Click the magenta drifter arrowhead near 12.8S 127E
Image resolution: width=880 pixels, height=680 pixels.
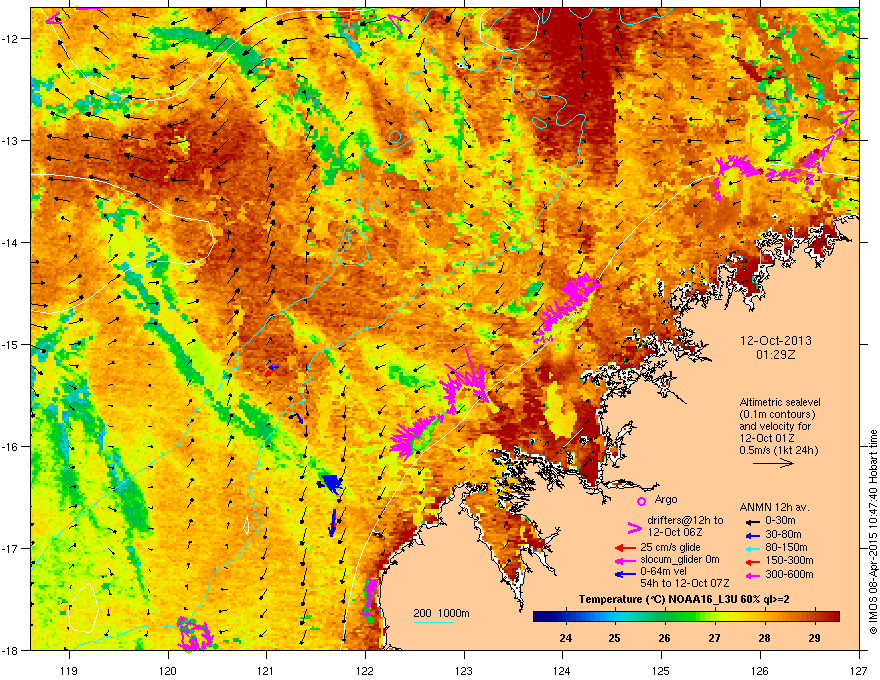(x=846, y=118)
